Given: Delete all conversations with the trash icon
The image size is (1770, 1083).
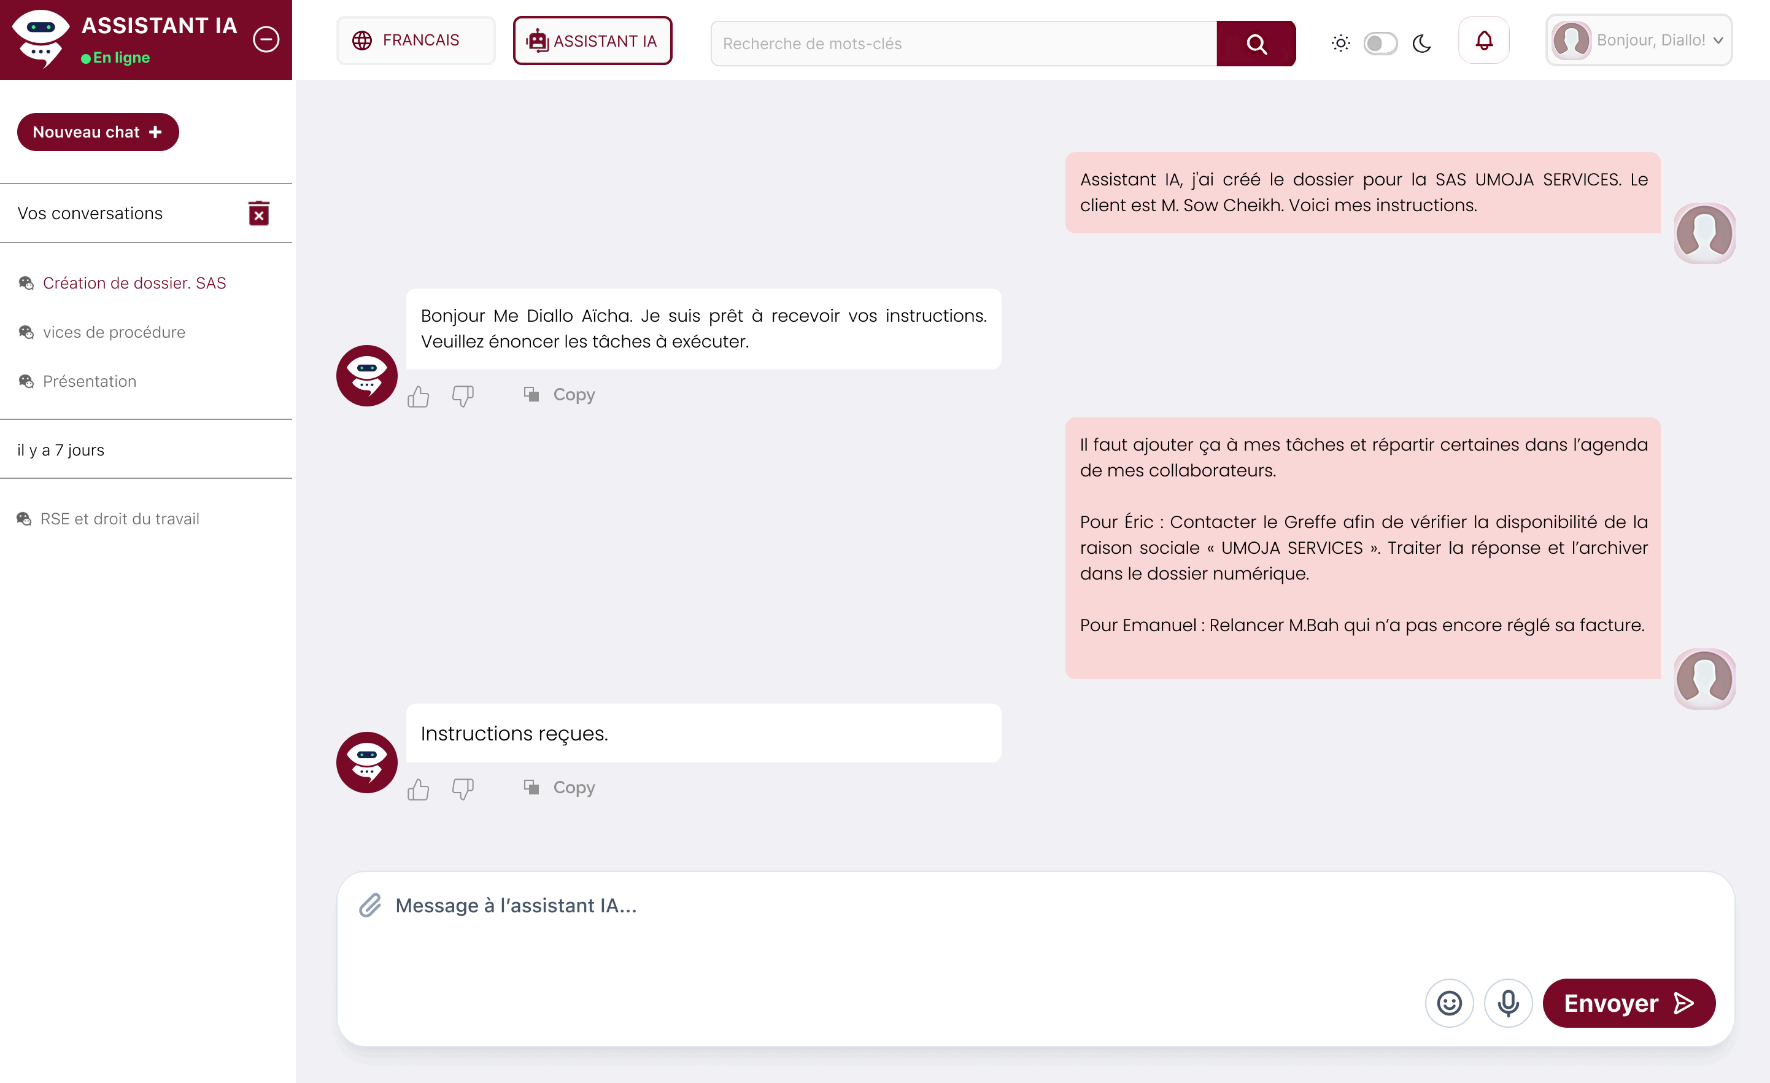Looking at the screenshot, I should pyautogui.click(x=259, y=213).
